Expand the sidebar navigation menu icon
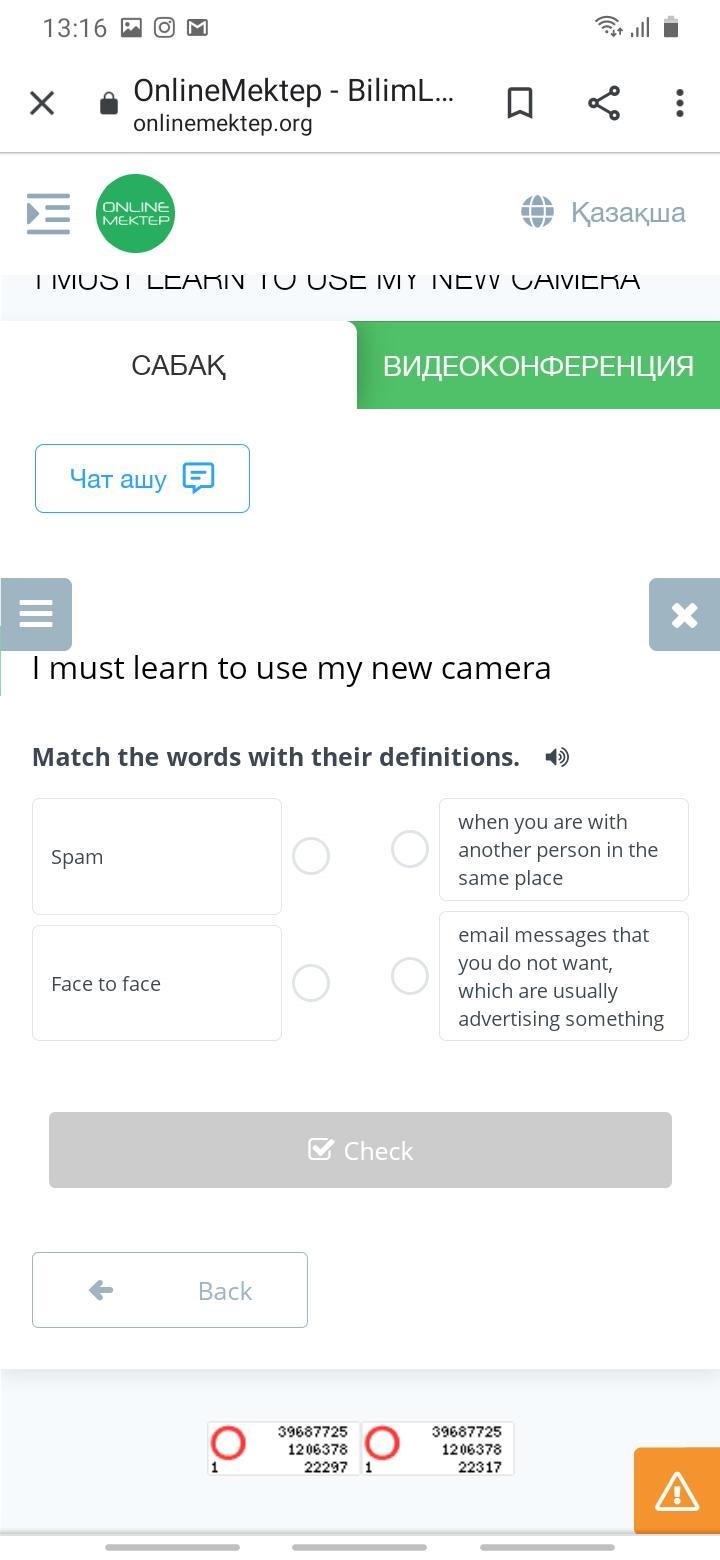Viewport: 720px width, 1560px height. (48, 213)
